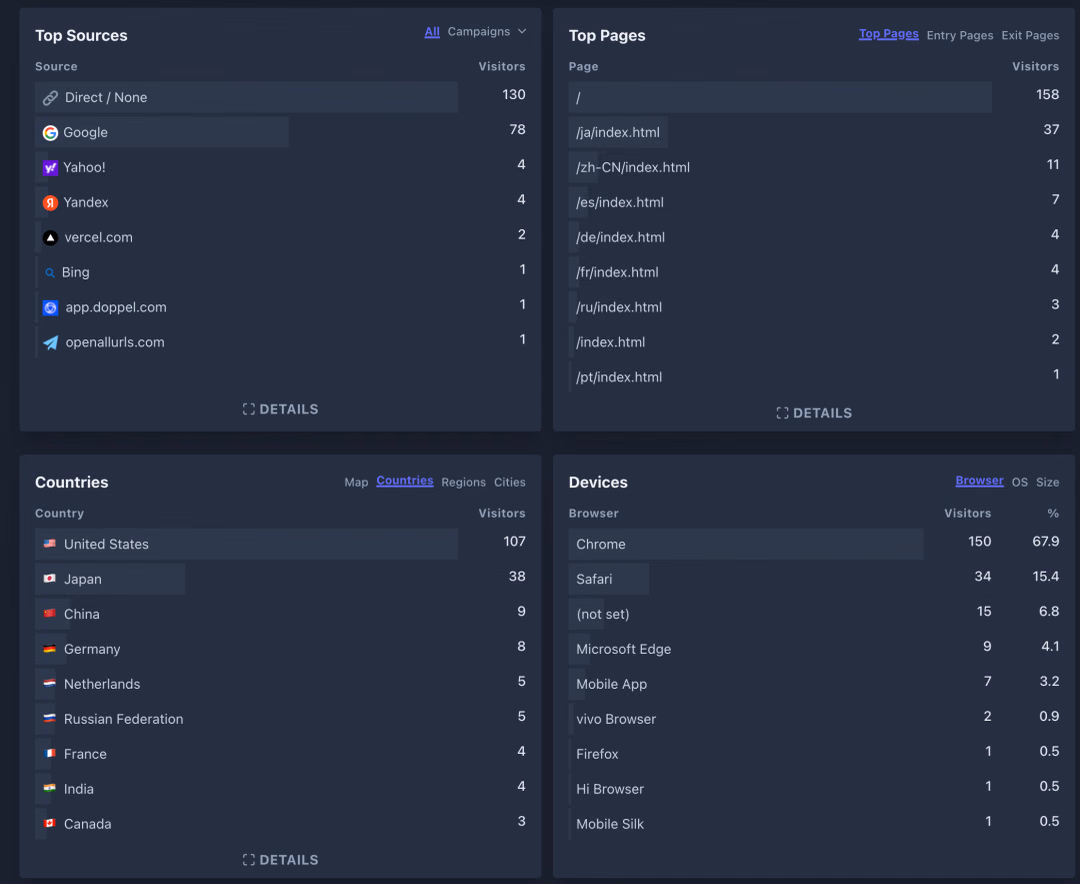
Task: Filter by the Chrome browser row
Action: pyautogui.click(x=814, y=544)
